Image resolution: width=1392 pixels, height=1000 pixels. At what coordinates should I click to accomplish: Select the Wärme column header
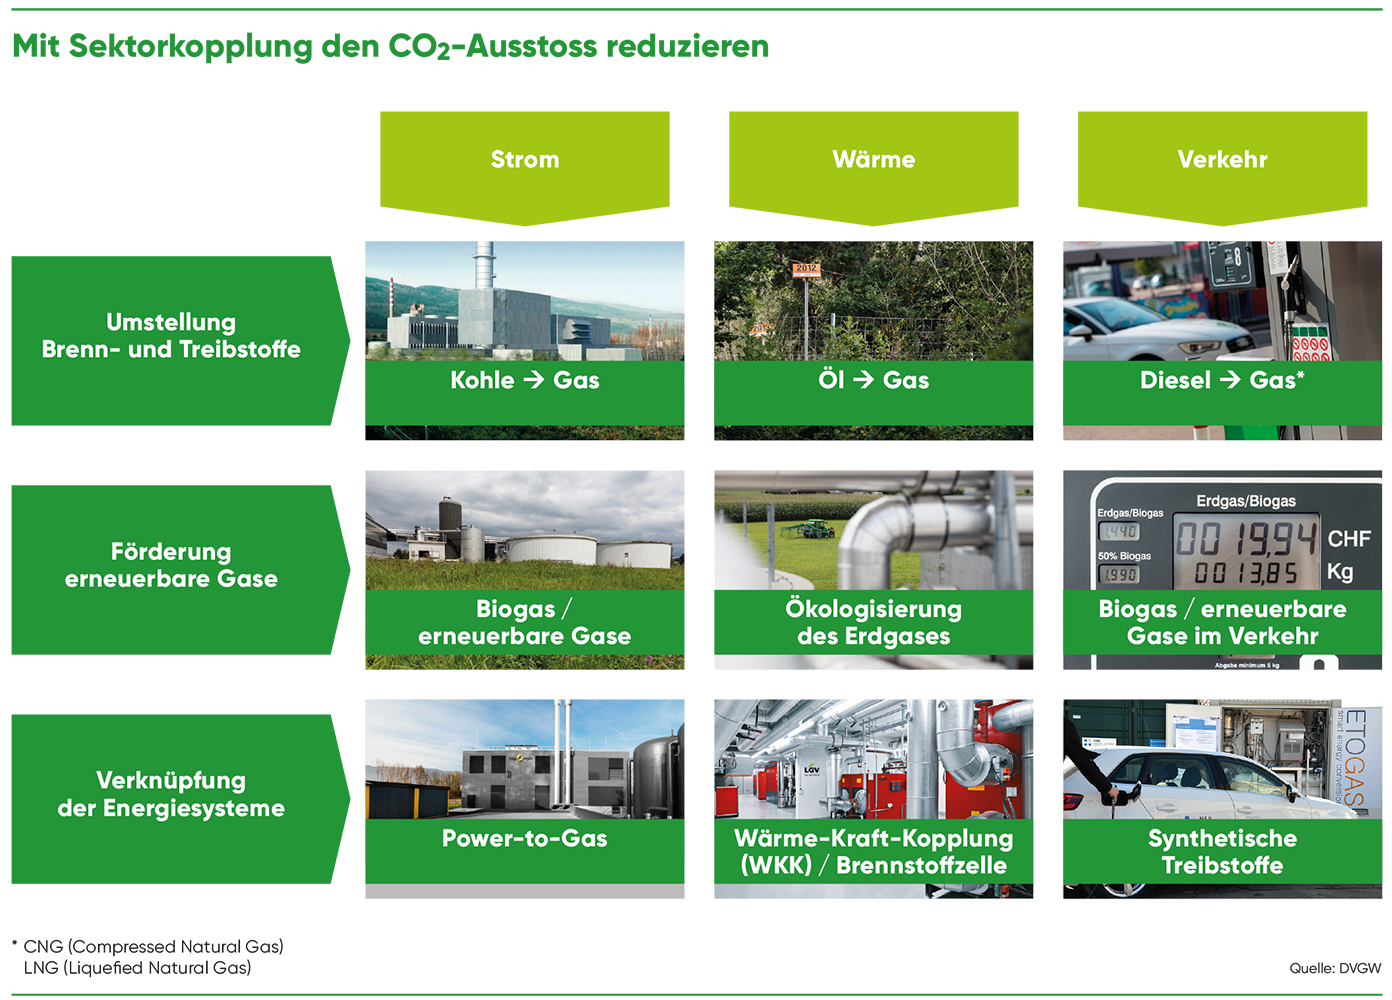coord(873,160)
